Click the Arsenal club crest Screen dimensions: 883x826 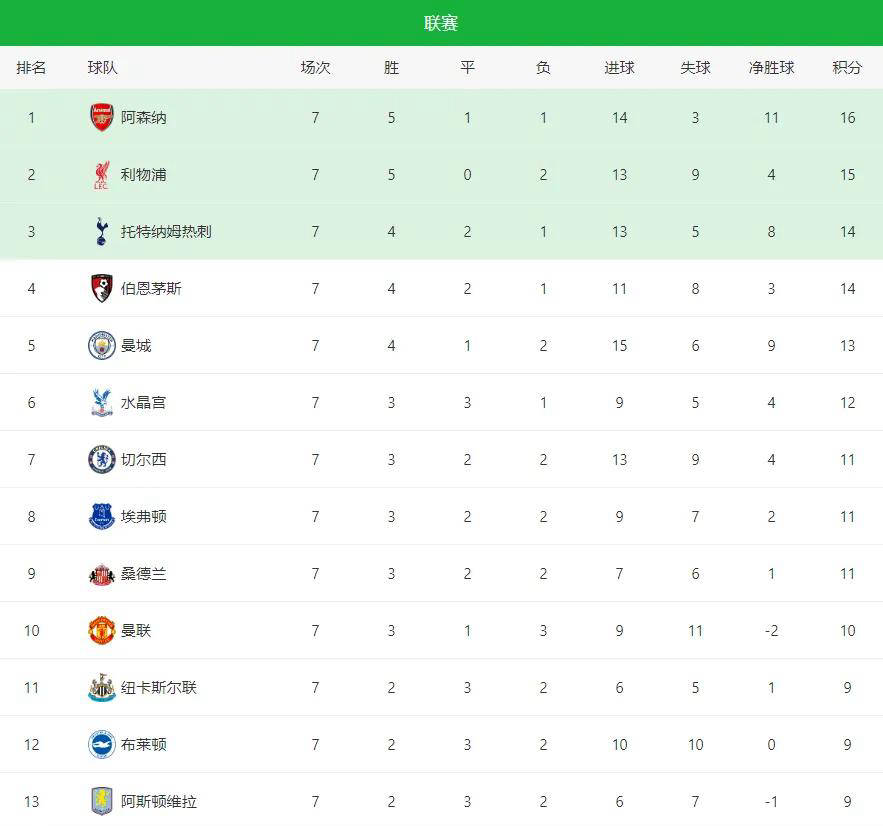click(102, 118)
